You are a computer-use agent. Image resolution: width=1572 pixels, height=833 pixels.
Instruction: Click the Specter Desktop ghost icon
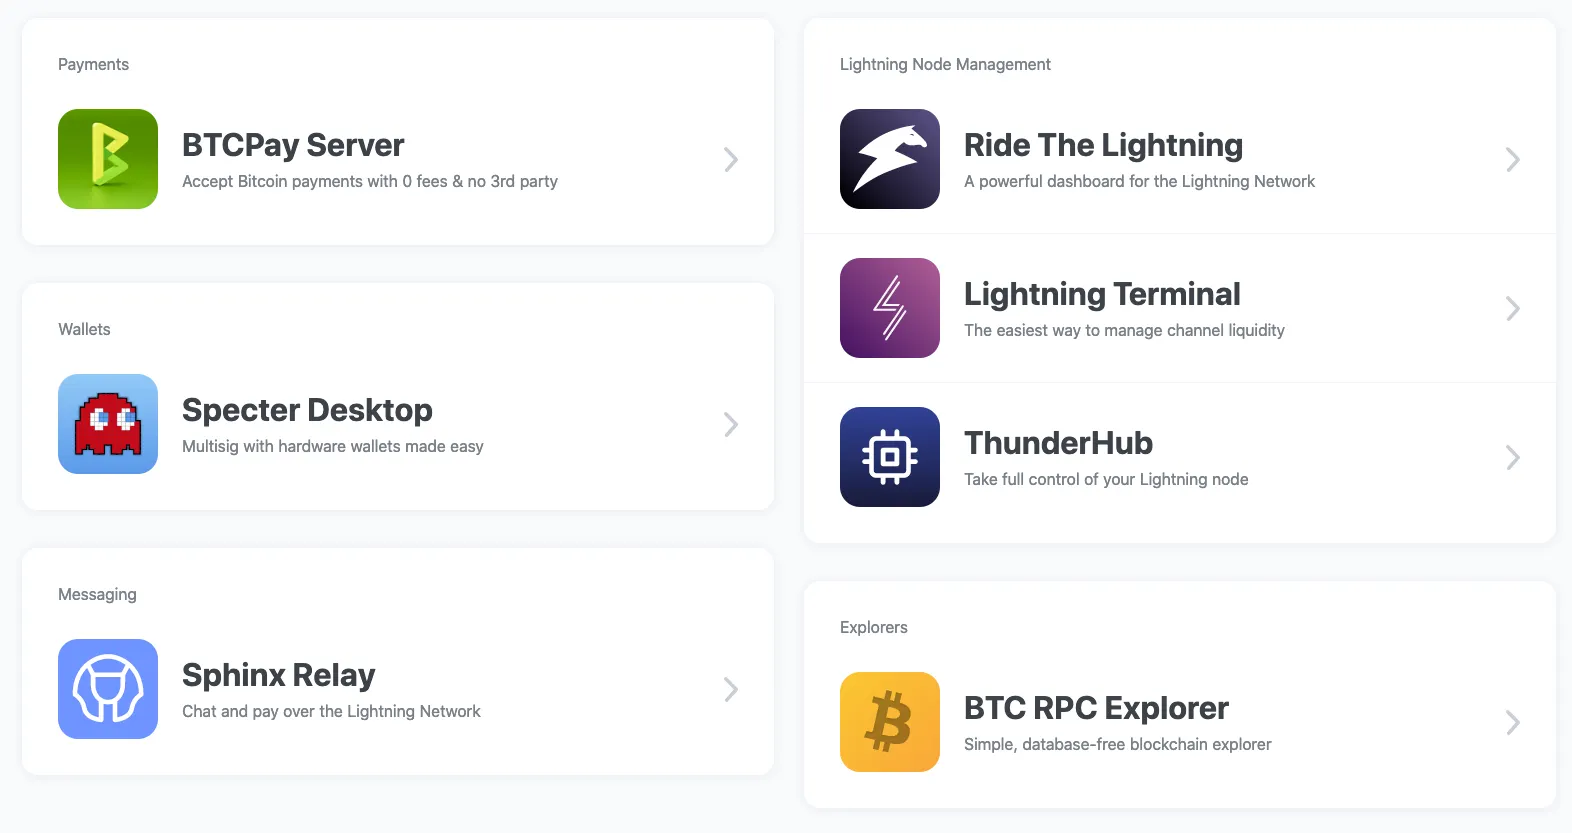pos(108,424)
